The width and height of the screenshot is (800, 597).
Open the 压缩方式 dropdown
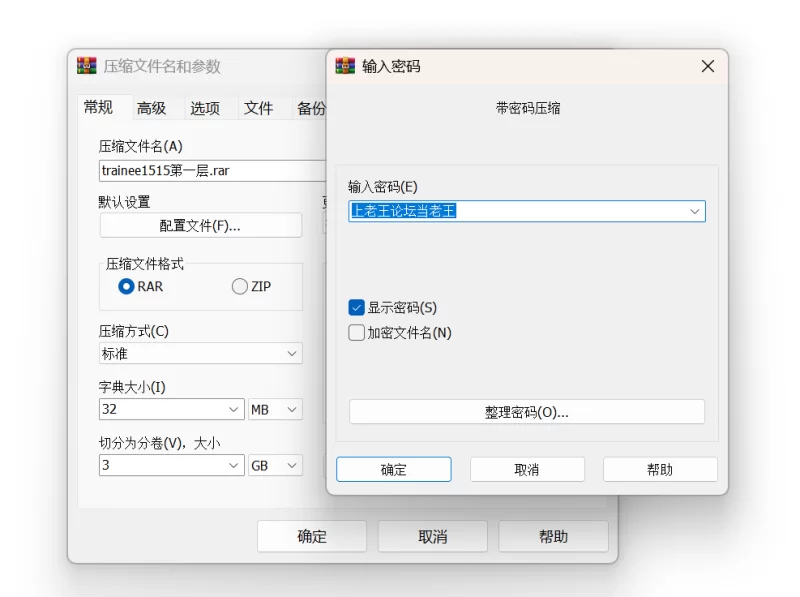292,354
